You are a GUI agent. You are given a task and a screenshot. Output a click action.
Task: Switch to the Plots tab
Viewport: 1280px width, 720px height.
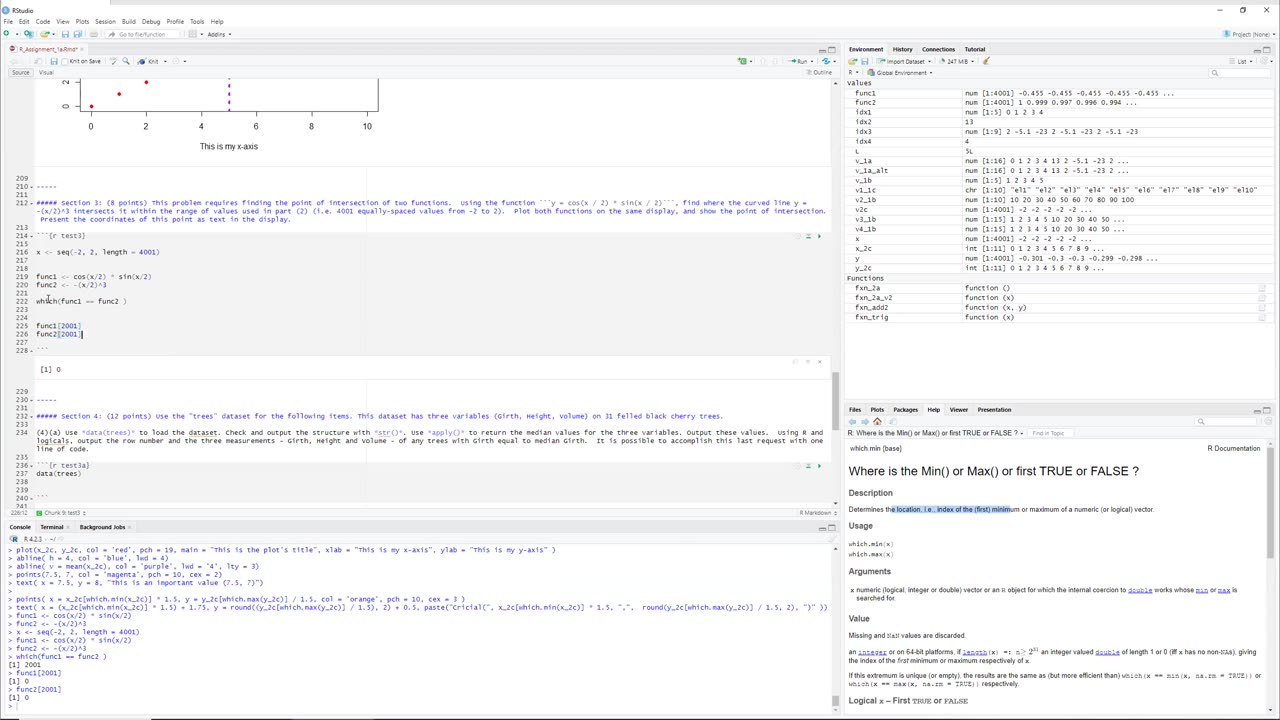[877, 410]
